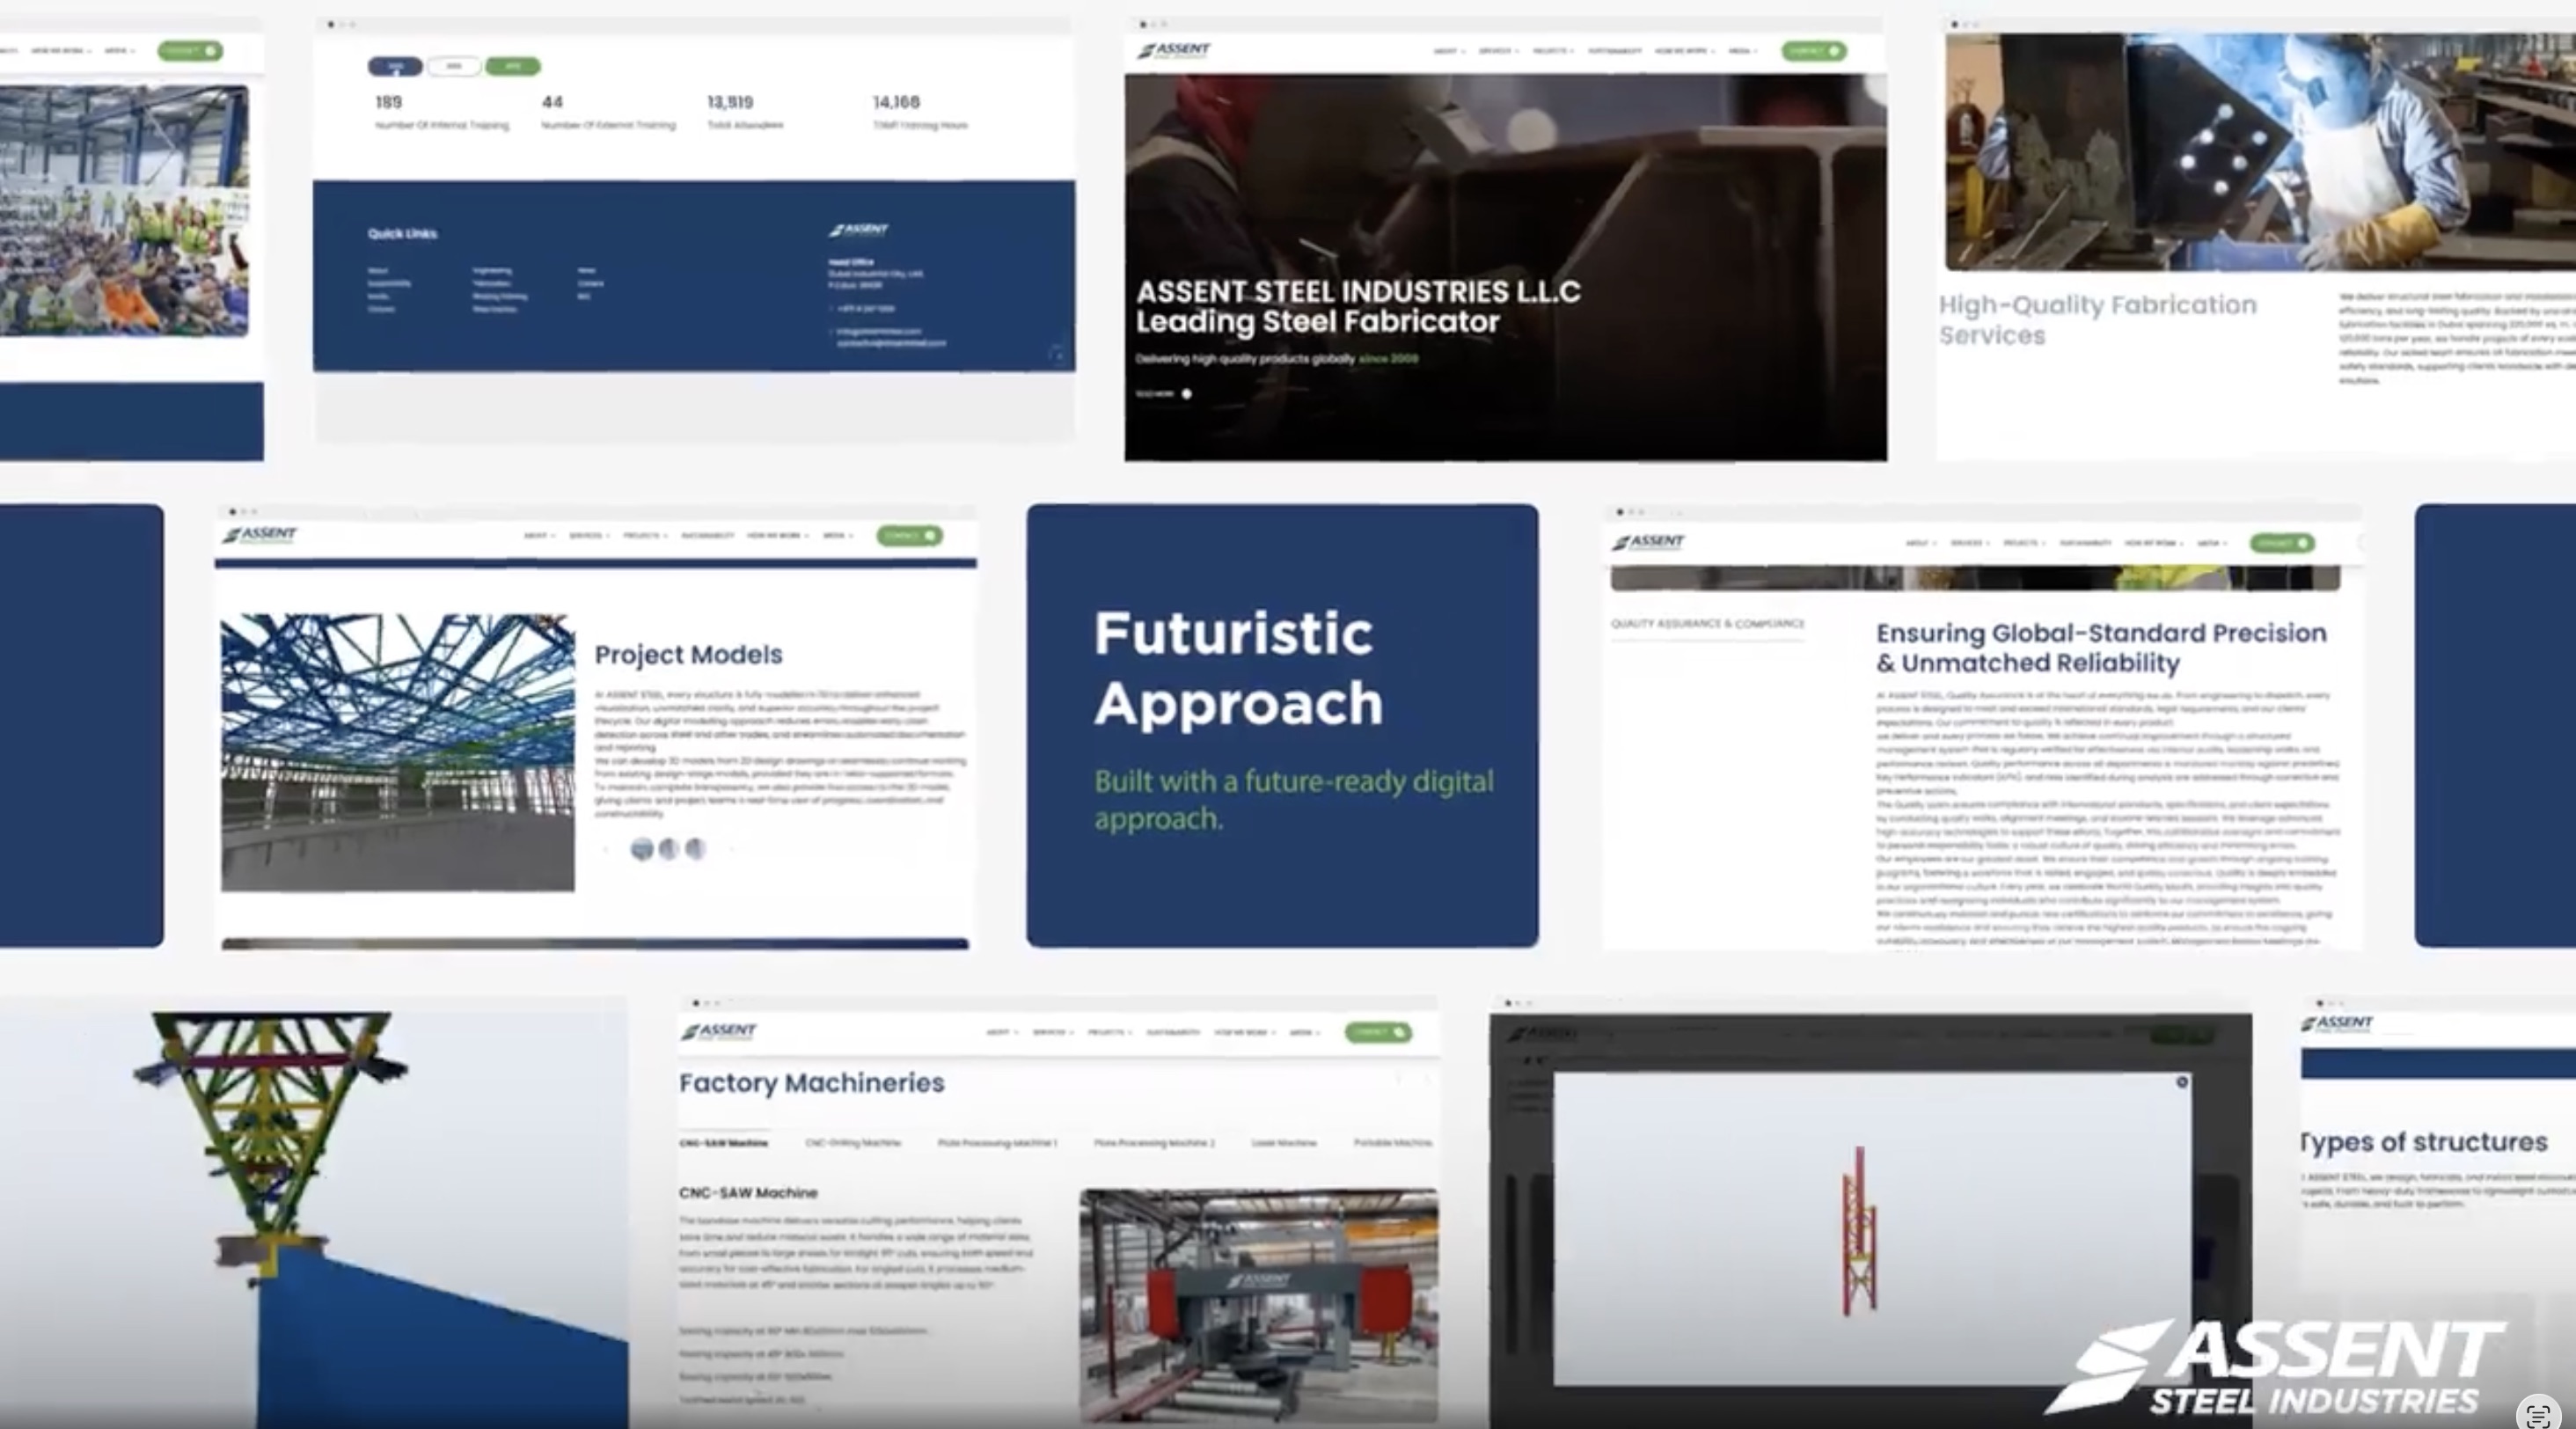The width and height of the screenshot is (2576, 1429).
Task: Click the Assent logo on the hero page
Action: coord(1174,51)
